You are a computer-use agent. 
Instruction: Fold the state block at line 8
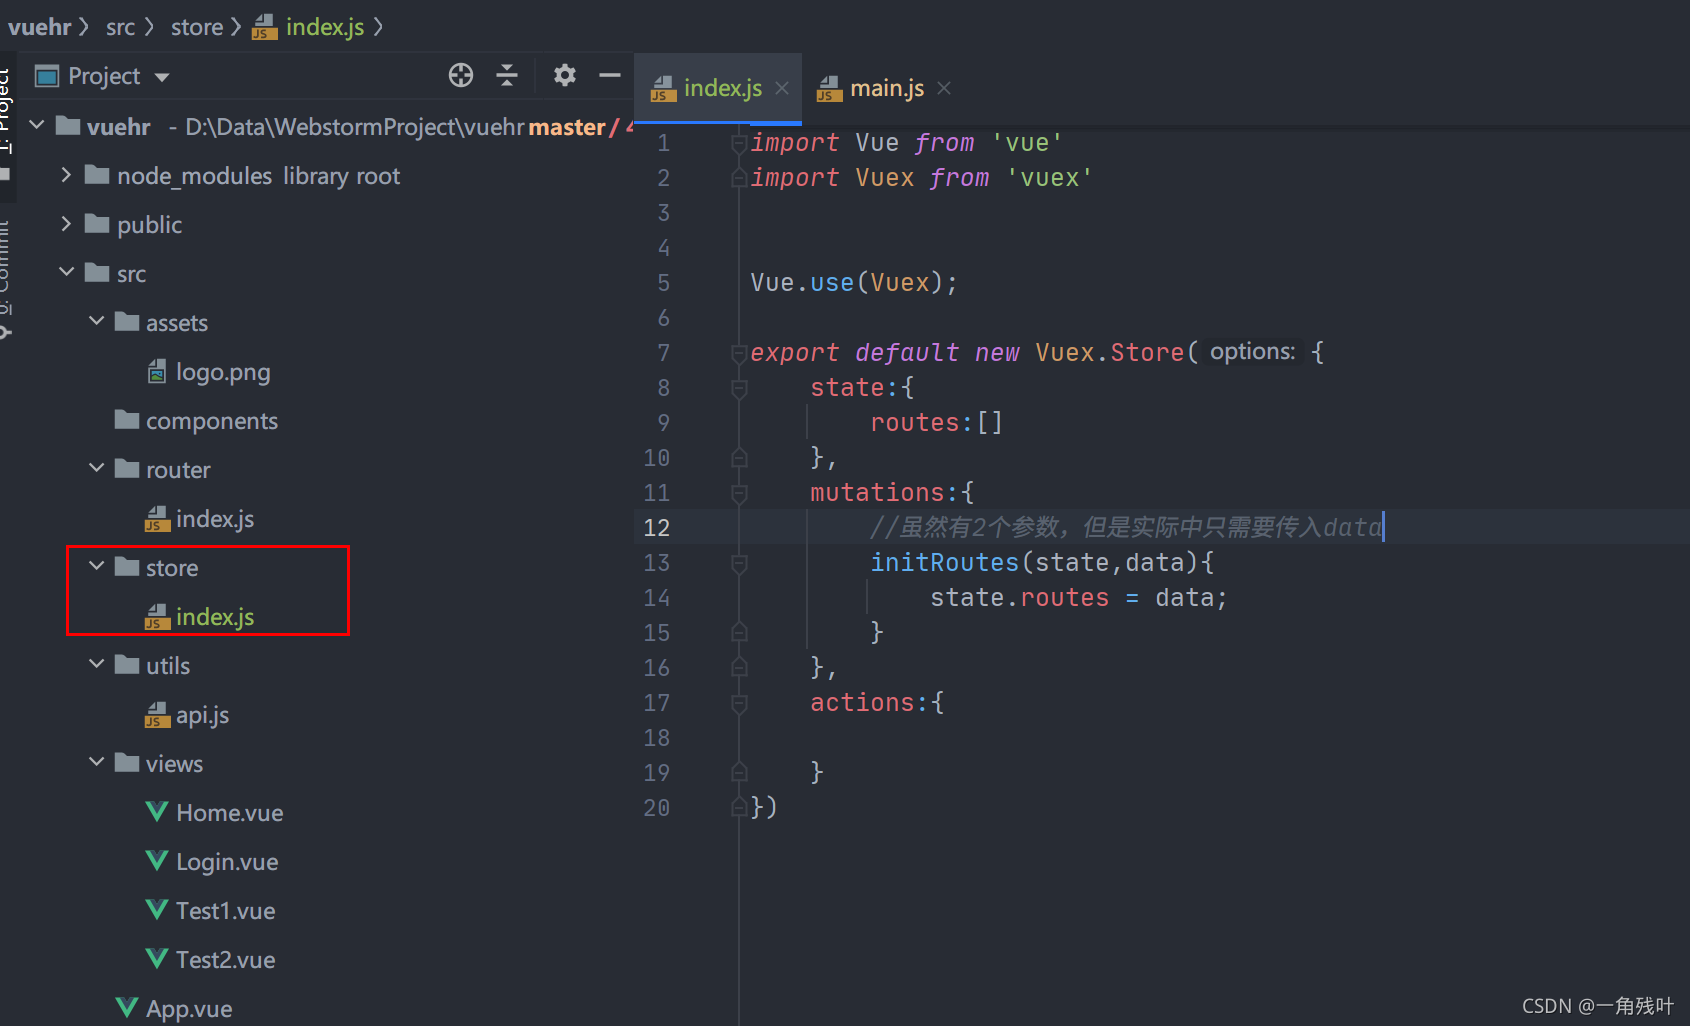coord(739,388)
